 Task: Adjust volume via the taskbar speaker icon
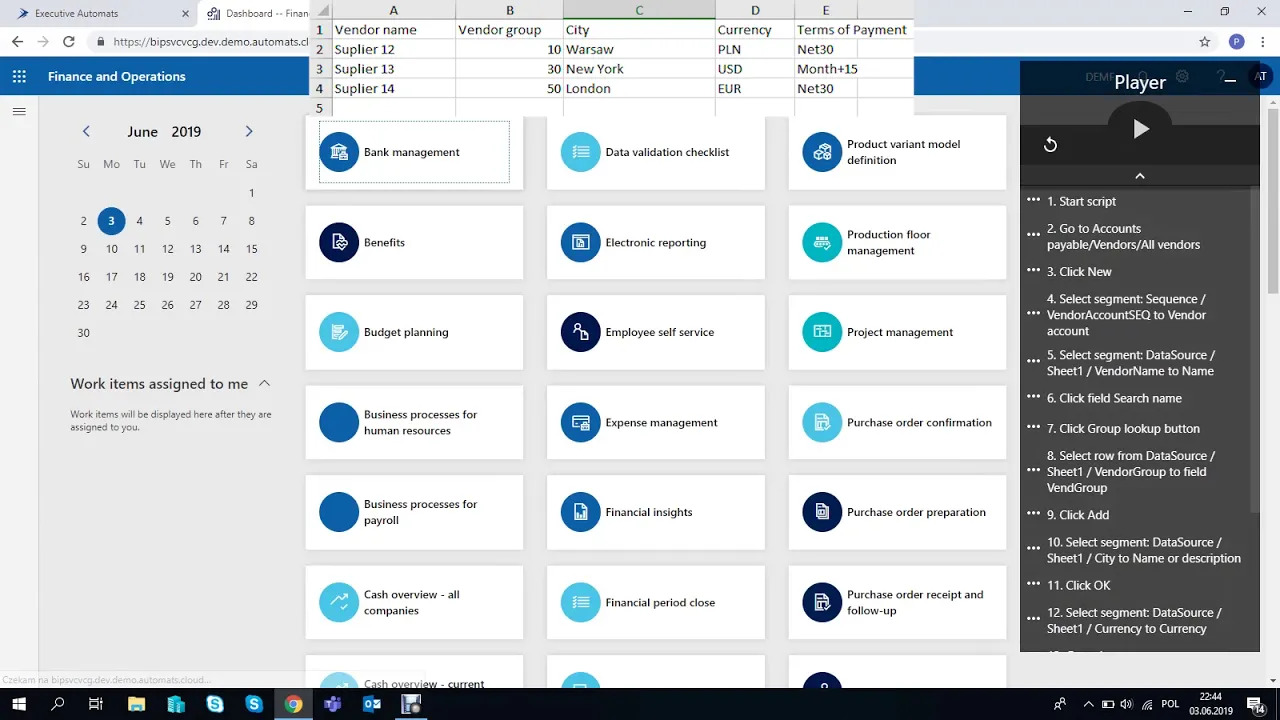tap(1127, 704)
